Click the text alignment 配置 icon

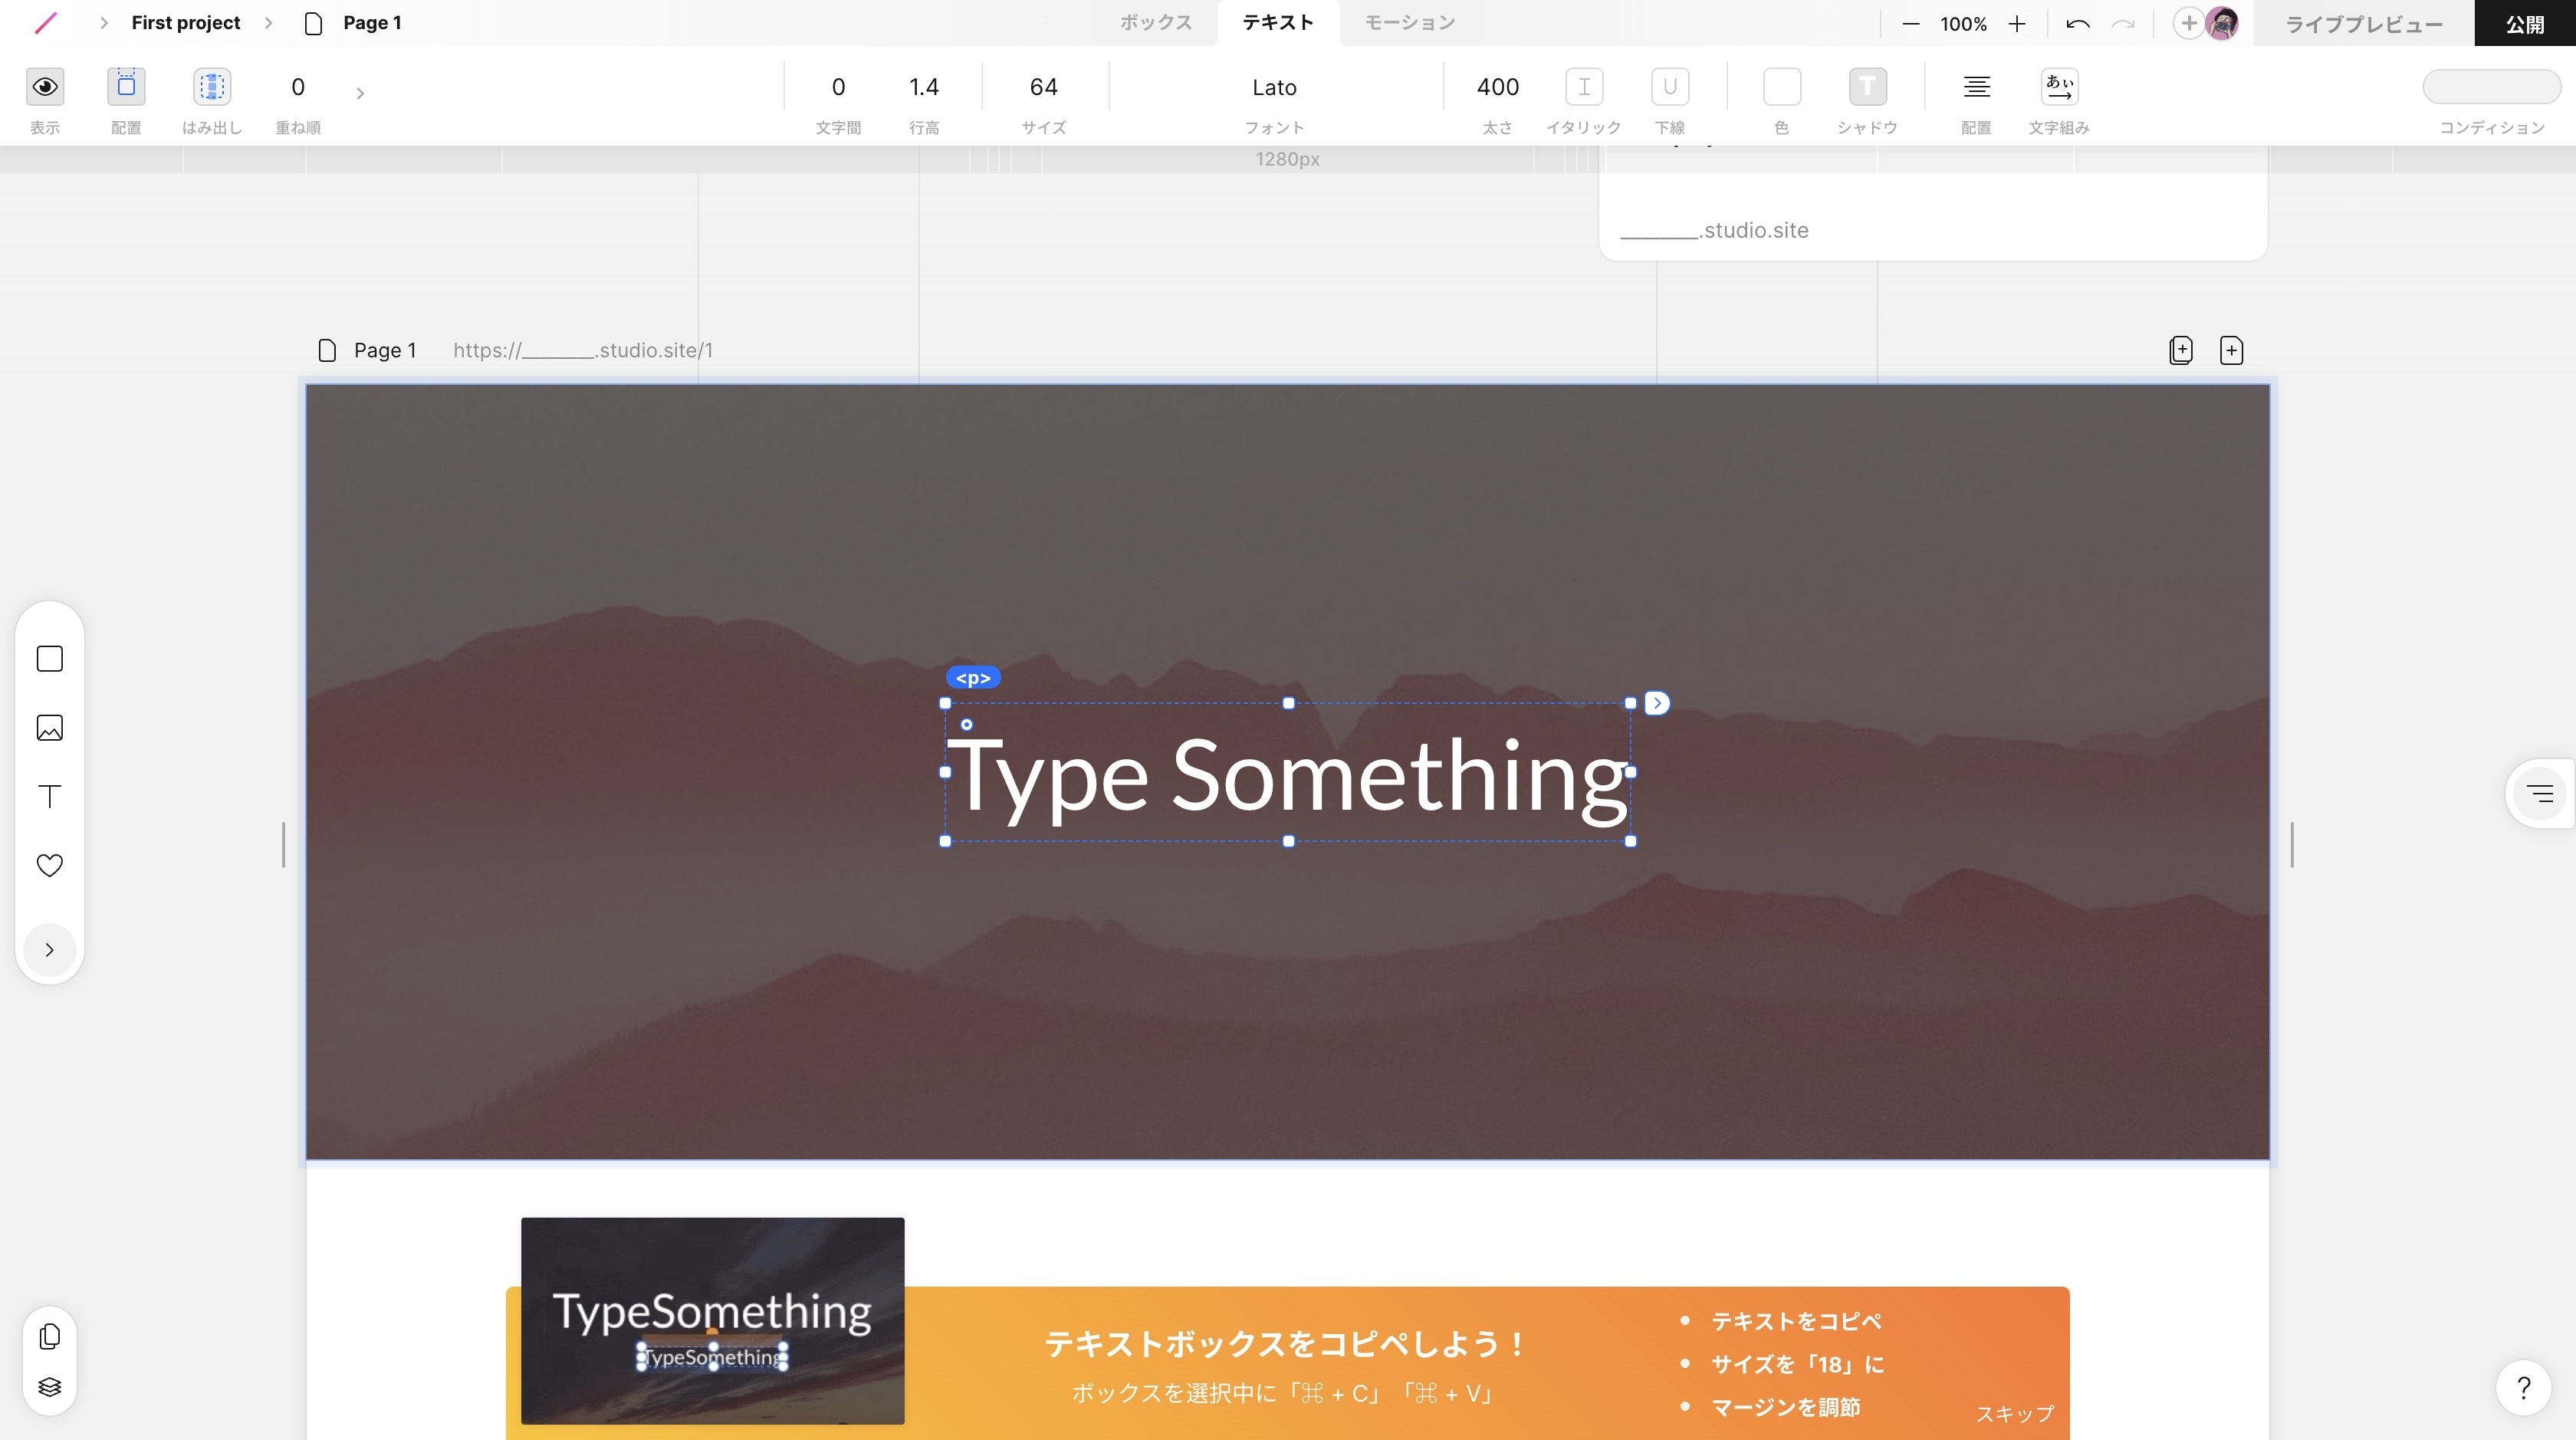point(1975,87)
